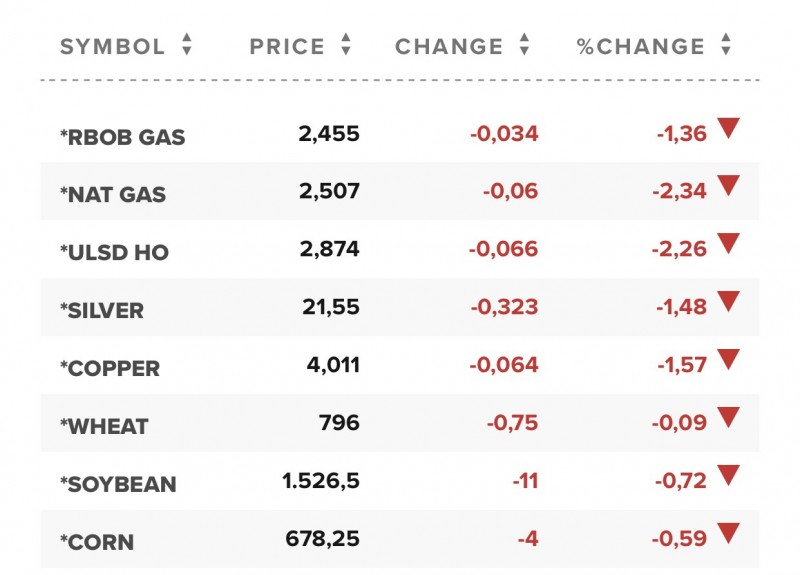
Task: Sort table by %CHANGE column header
Action: click(x=641, y=46)
